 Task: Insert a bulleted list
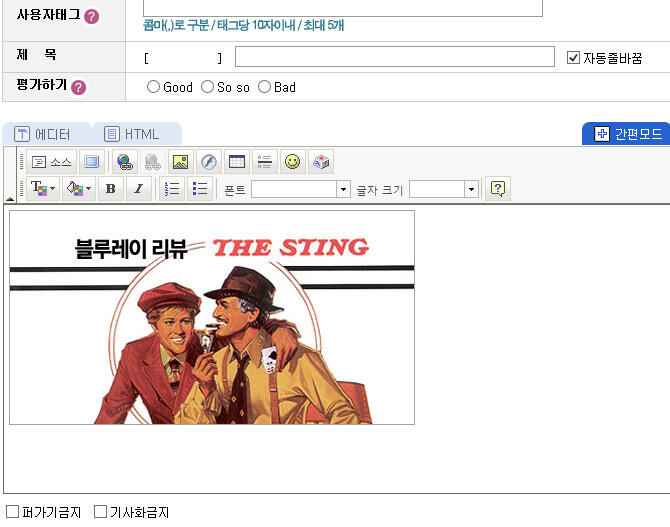point(200,188)
